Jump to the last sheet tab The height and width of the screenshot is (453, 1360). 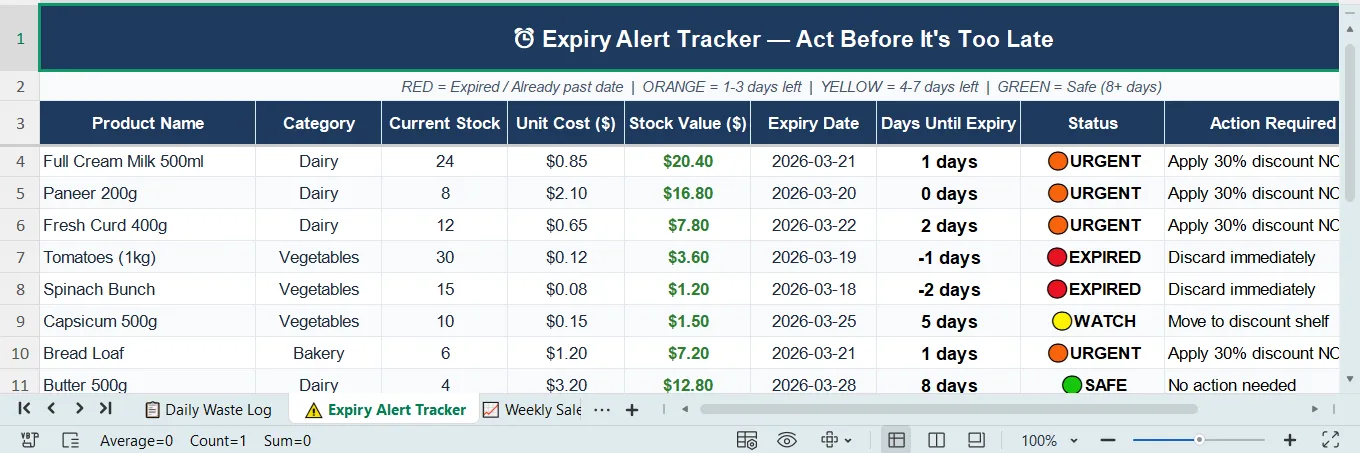(x=105, y=408)
